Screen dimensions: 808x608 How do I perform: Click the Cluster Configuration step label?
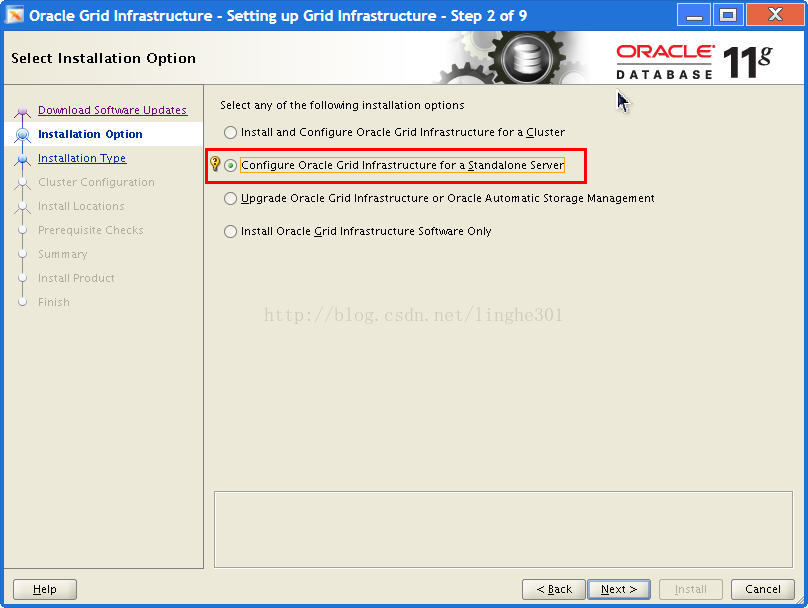pyautogui.click(x=96, y=182)
